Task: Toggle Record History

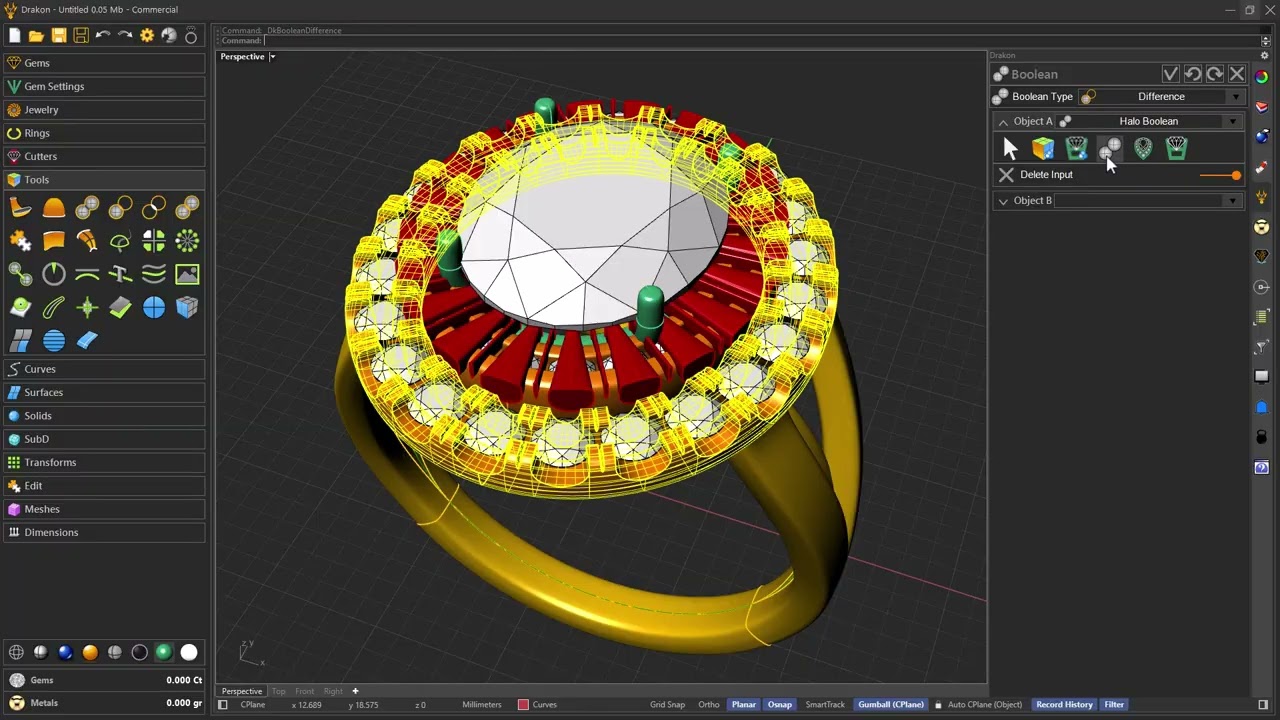Action: 1064,704
